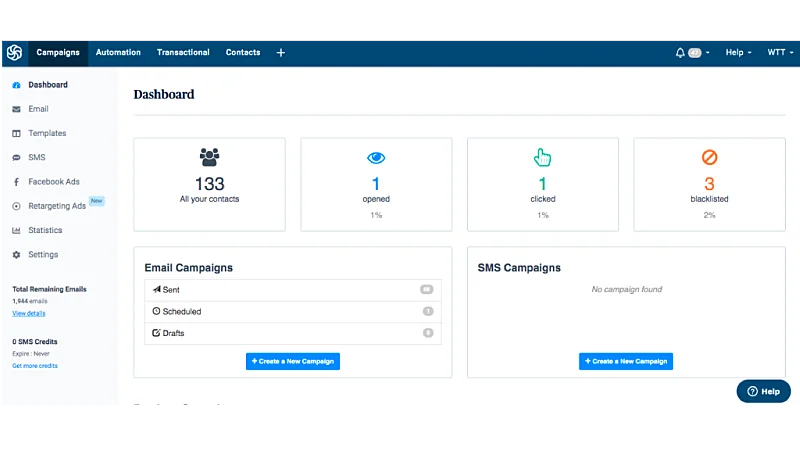
Task: Expand the notifications dropdown arrow
Action: point(708,53)
